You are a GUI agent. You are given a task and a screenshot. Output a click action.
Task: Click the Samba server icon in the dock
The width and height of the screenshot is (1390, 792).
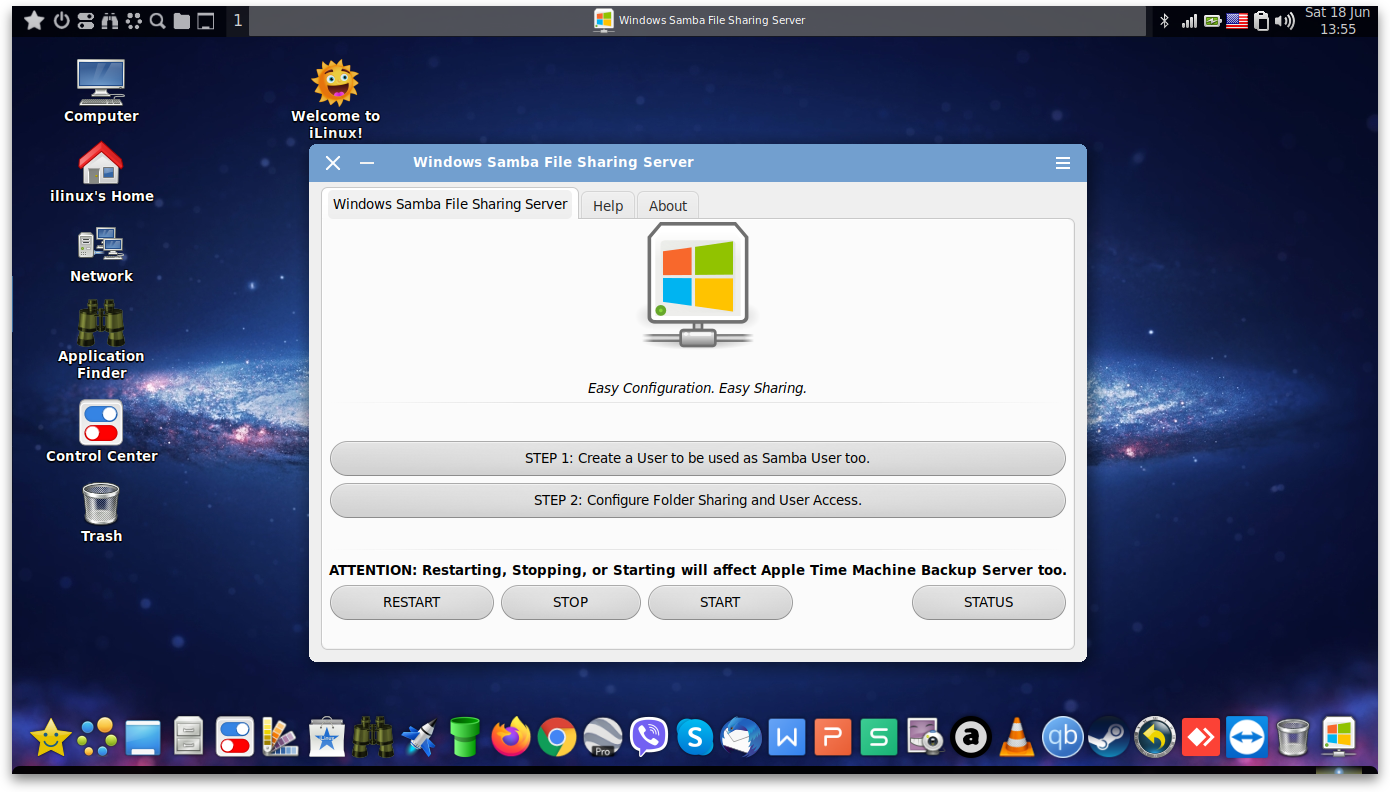click(1339, 738)
